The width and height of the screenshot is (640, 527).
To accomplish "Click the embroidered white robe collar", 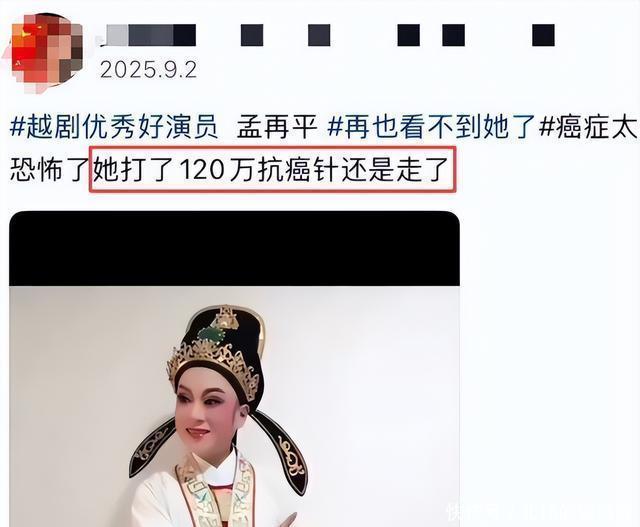I will [x=216, y=486].
